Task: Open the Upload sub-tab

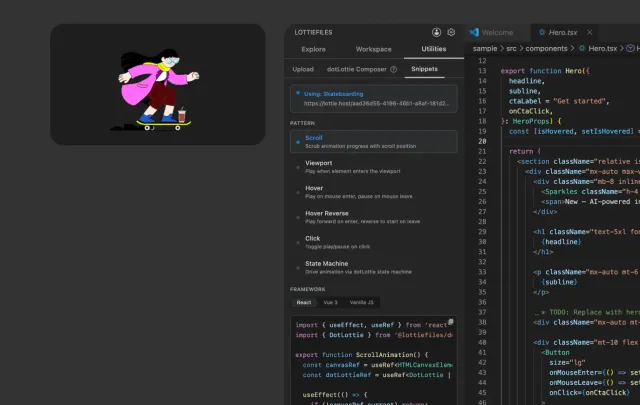Action: (303, 69)
